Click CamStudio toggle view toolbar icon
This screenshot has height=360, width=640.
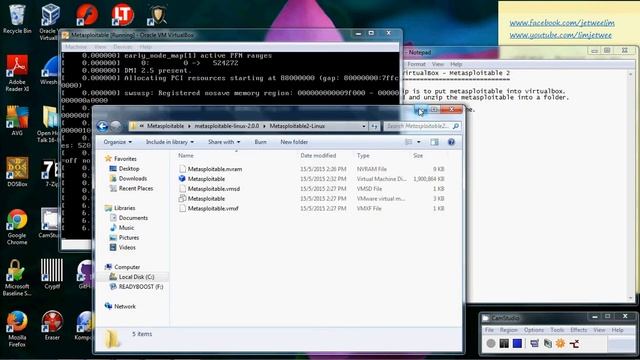coord(534,344)
